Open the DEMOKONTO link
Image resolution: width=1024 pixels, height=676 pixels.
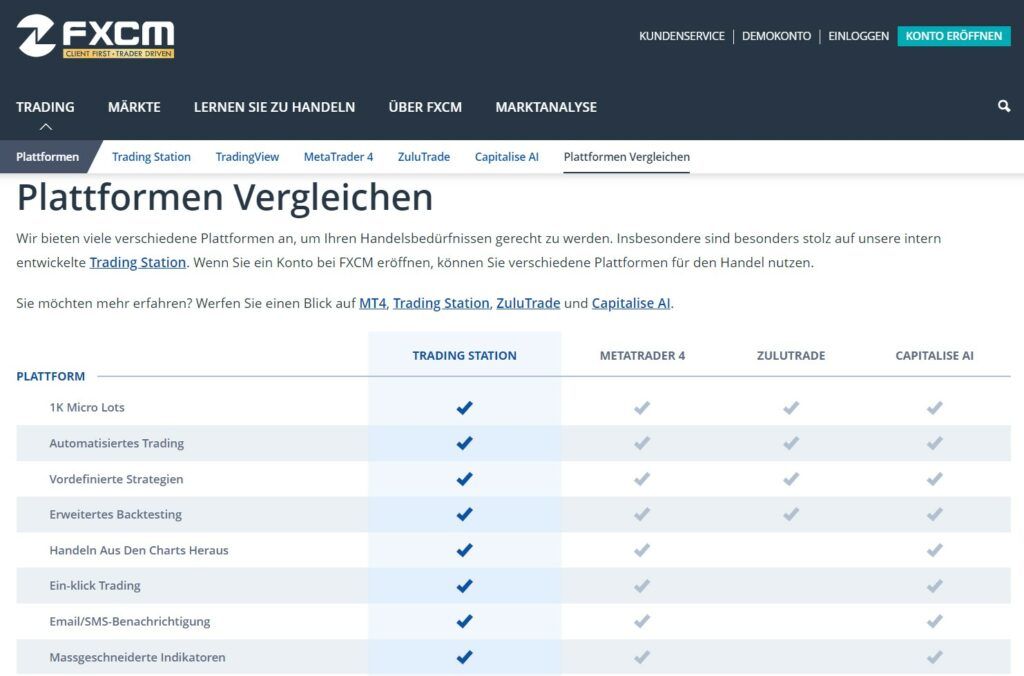tap(776, 36)
